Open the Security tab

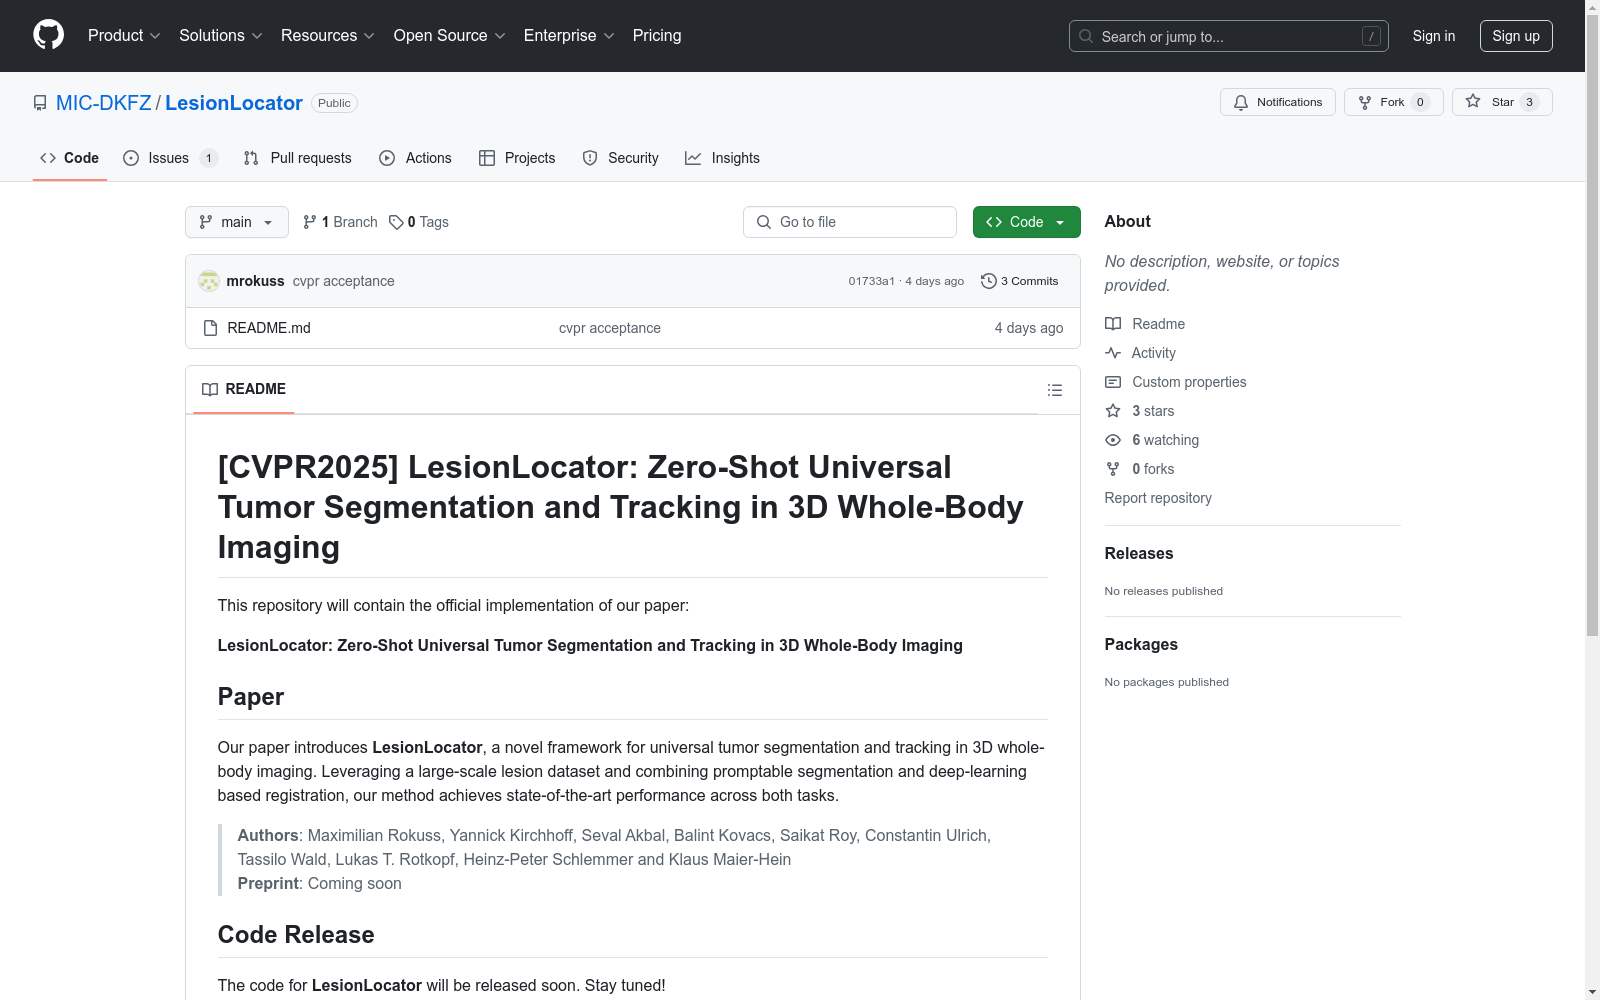pos(620,158)
